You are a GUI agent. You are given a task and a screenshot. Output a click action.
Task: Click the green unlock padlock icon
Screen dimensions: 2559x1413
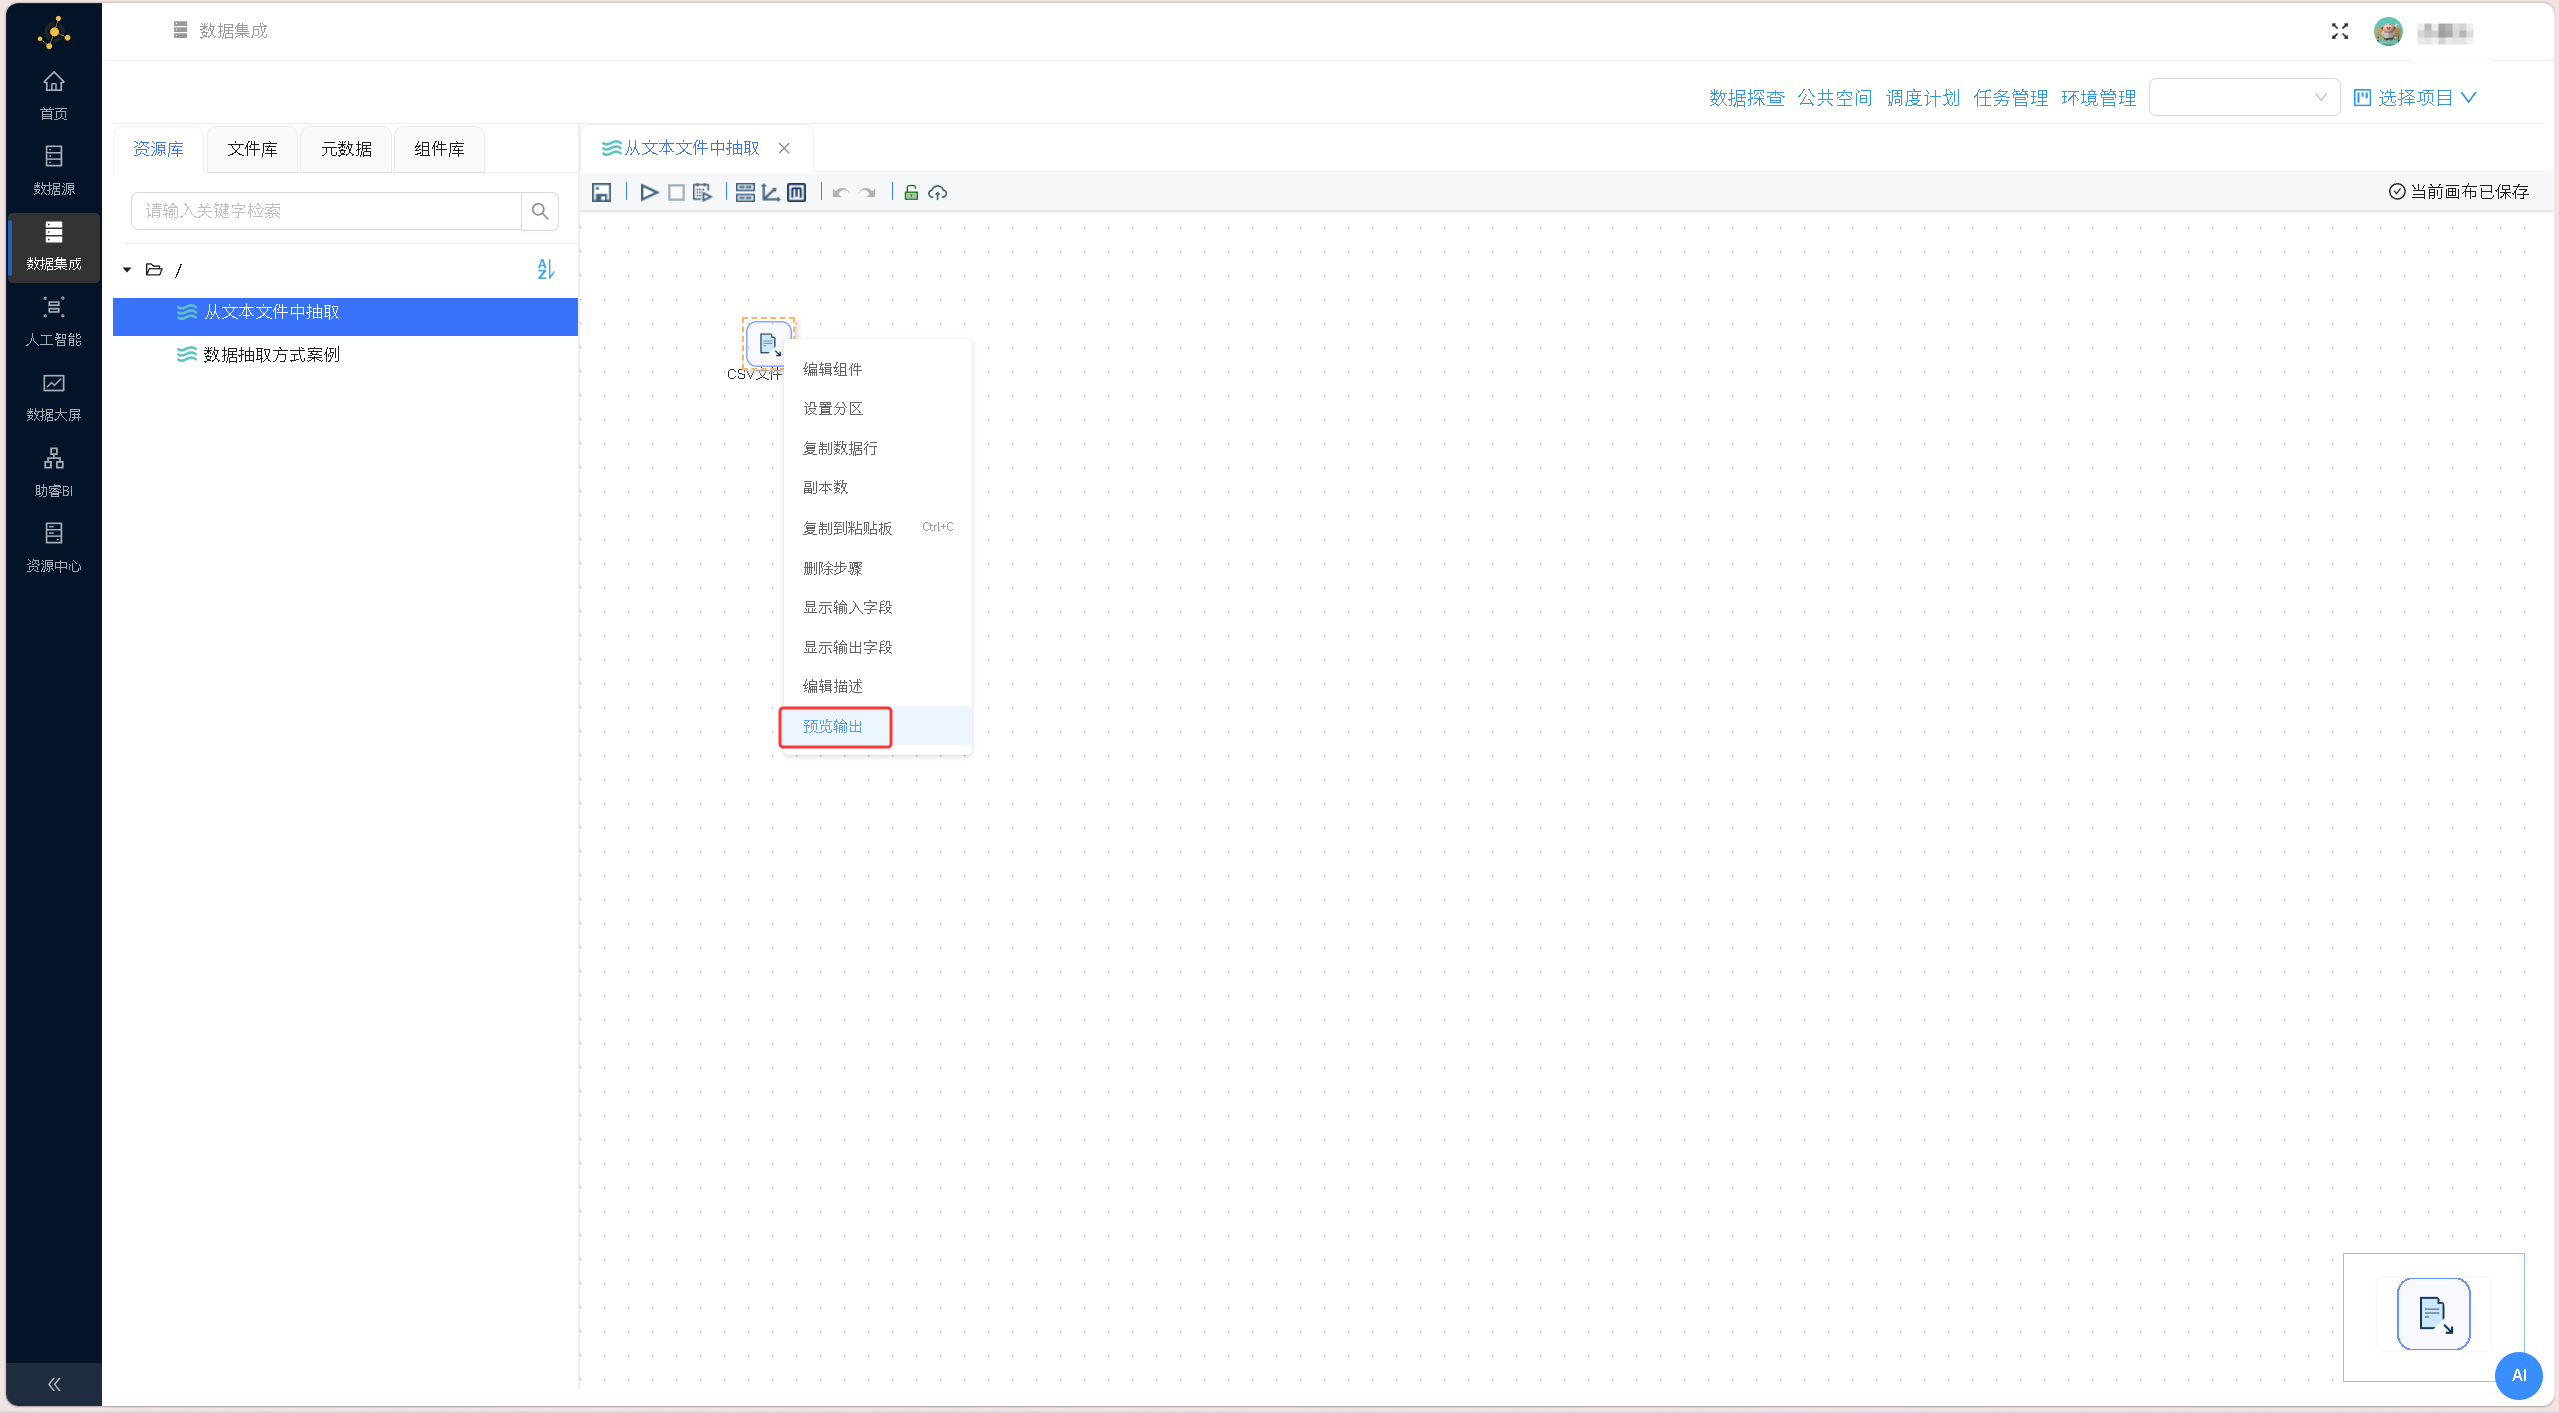(911, 193)
